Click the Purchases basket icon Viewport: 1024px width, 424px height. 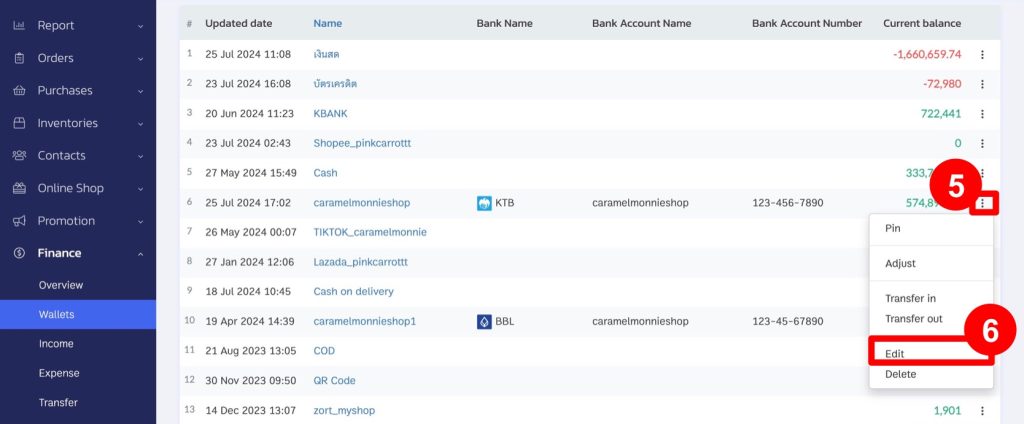[x=19, y=91]
